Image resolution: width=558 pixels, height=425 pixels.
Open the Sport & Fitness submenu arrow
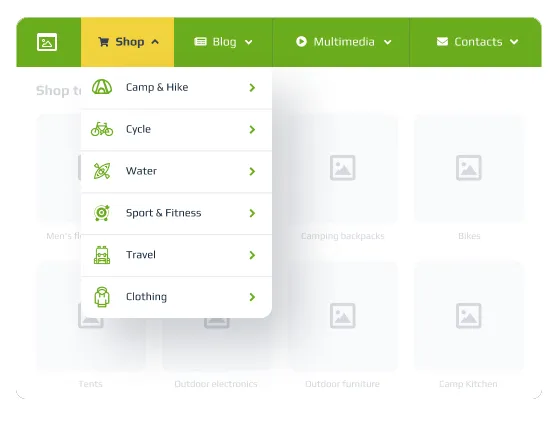coord(252,213)
